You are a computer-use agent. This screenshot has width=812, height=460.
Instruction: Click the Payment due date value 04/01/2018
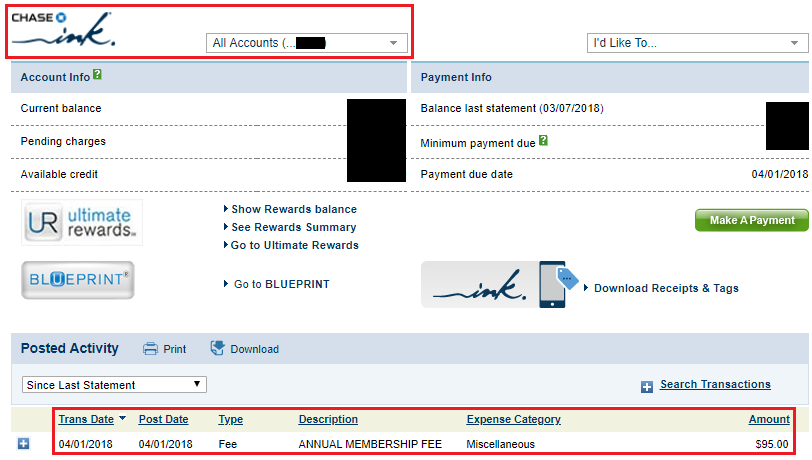pyautogui.click(x=780, y=175)
